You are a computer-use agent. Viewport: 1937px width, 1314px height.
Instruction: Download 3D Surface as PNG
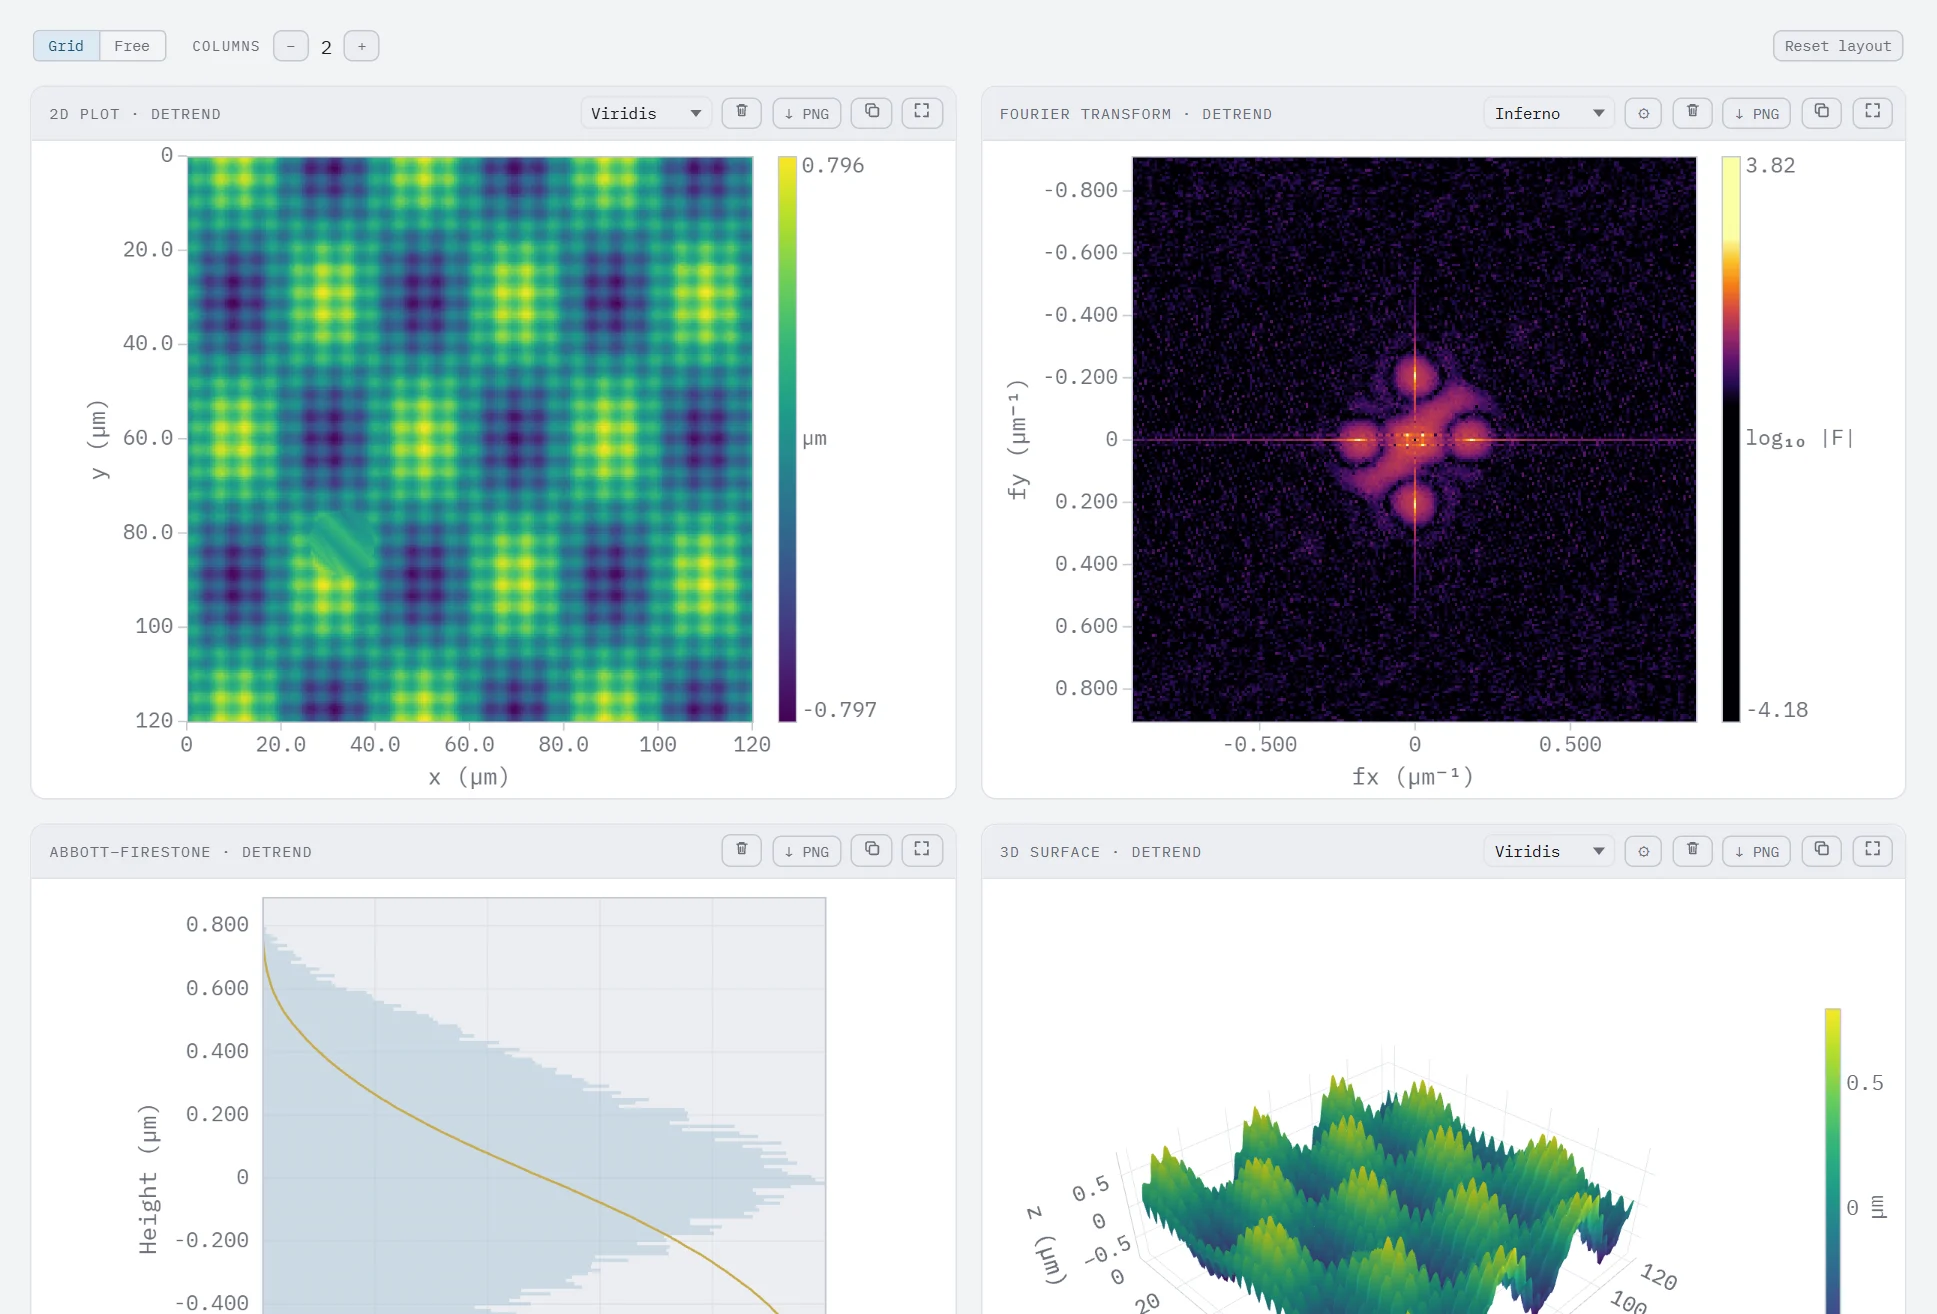coord(1757,851)
